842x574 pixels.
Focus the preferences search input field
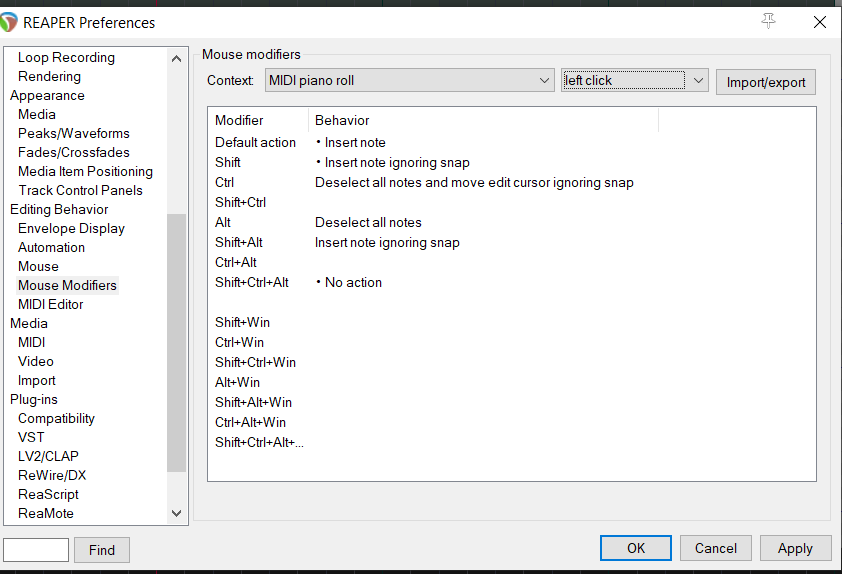36,550
